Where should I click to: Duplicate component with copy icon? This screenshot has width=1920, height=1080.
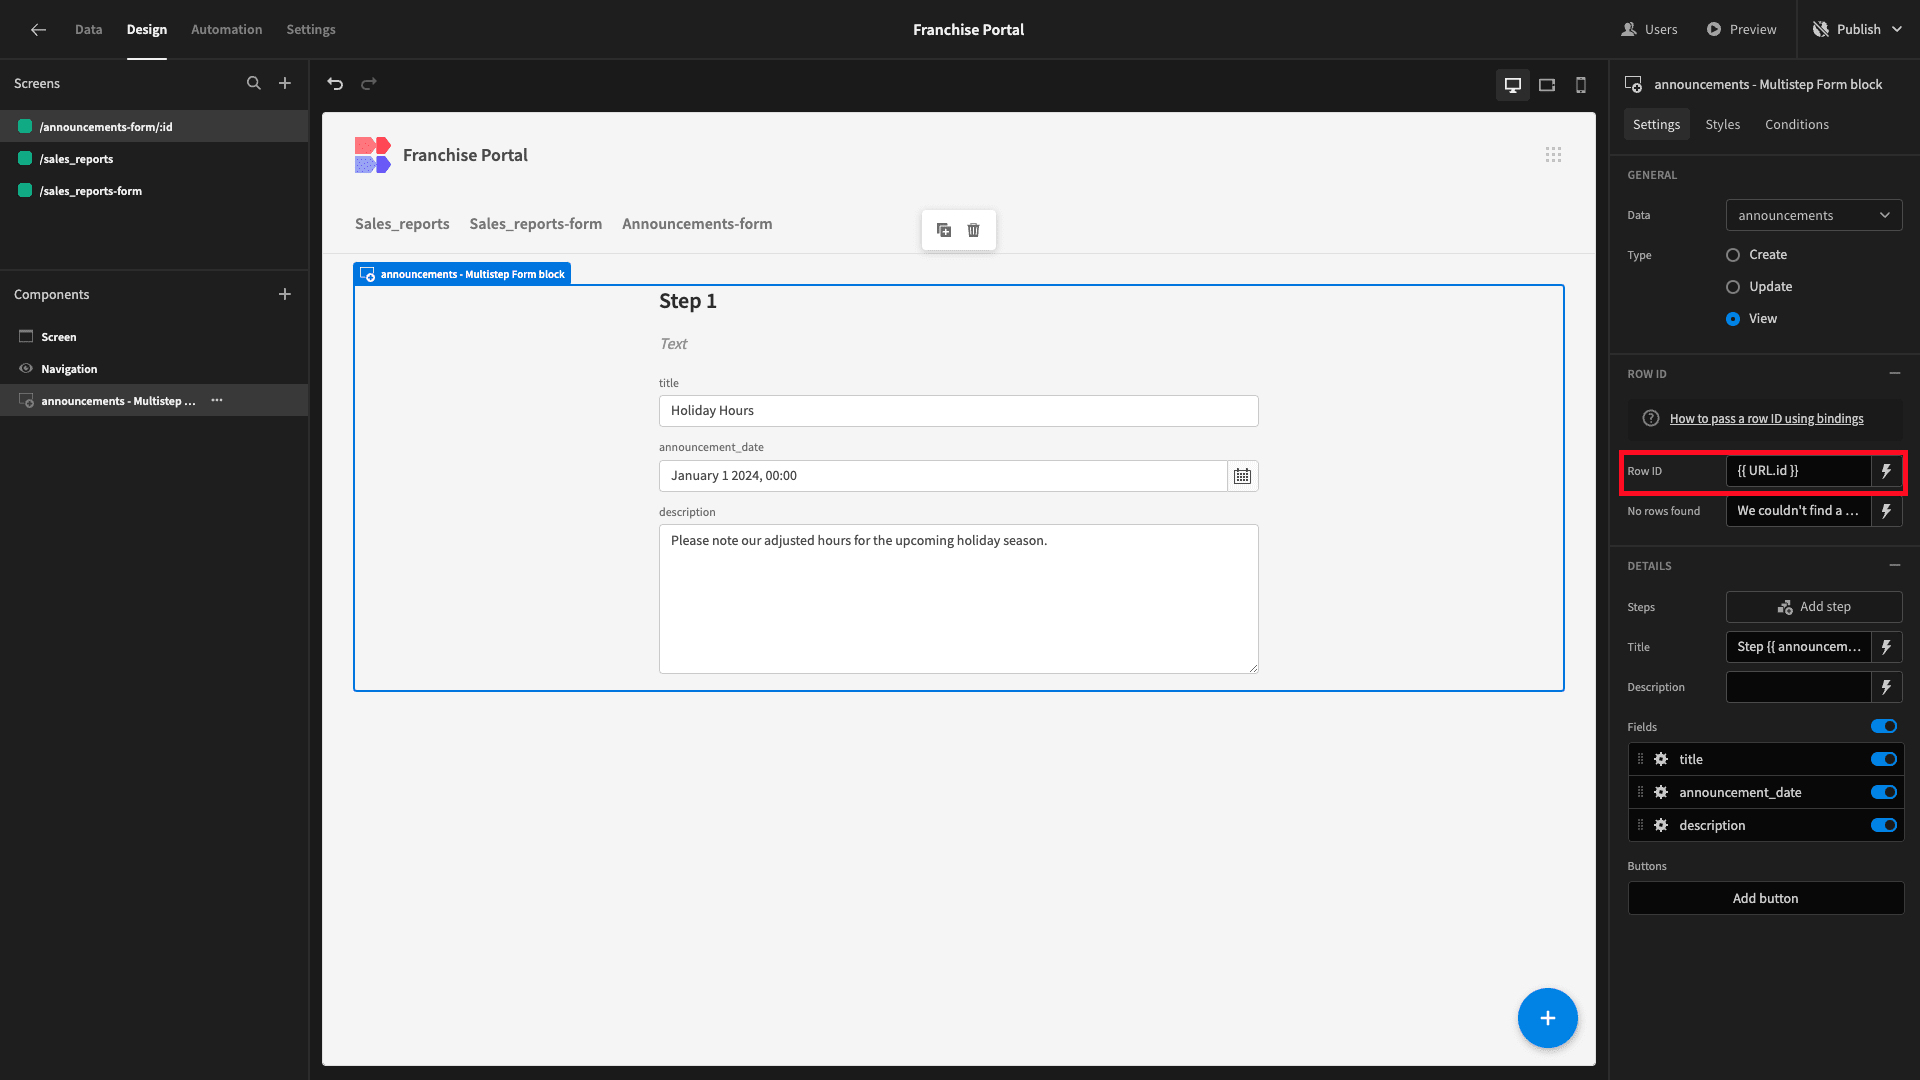944,230
